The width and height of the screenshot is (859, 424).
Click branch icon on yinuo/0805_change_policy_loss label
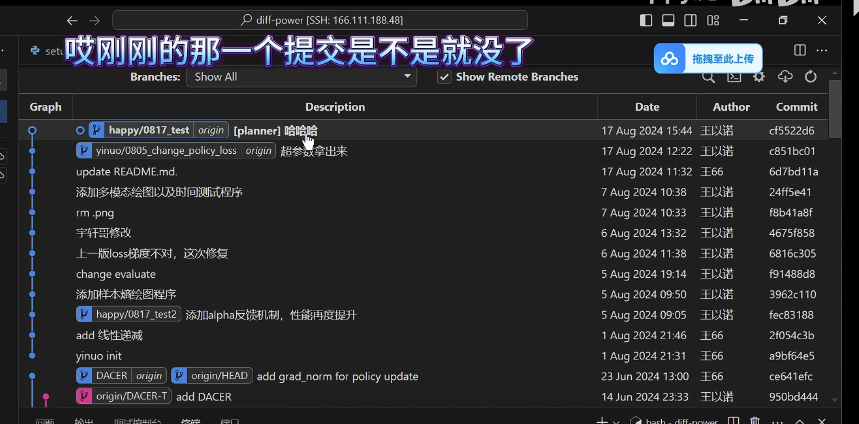[84, 151]
